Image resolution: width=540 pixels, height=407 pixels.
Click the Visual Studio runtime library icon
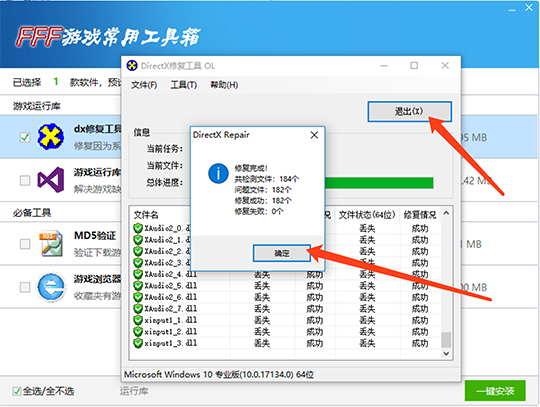tap(51, 180)
